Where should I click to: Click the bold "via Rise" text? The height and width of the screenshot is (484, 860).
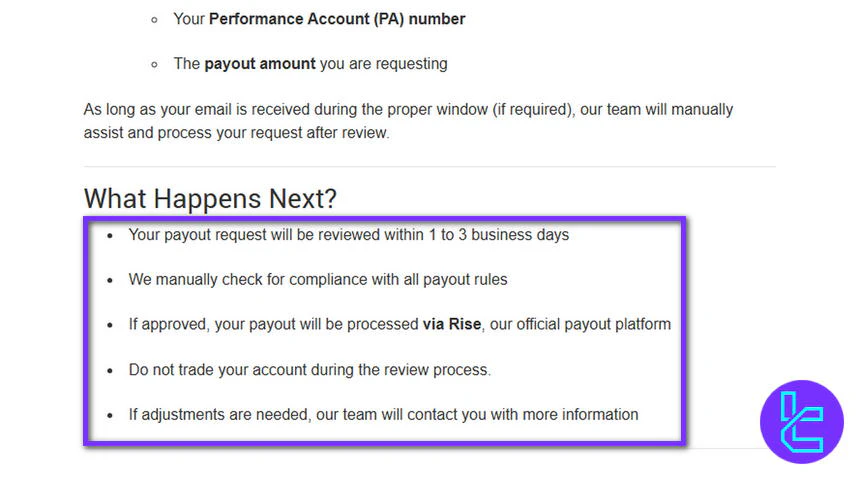click(452, 324)
